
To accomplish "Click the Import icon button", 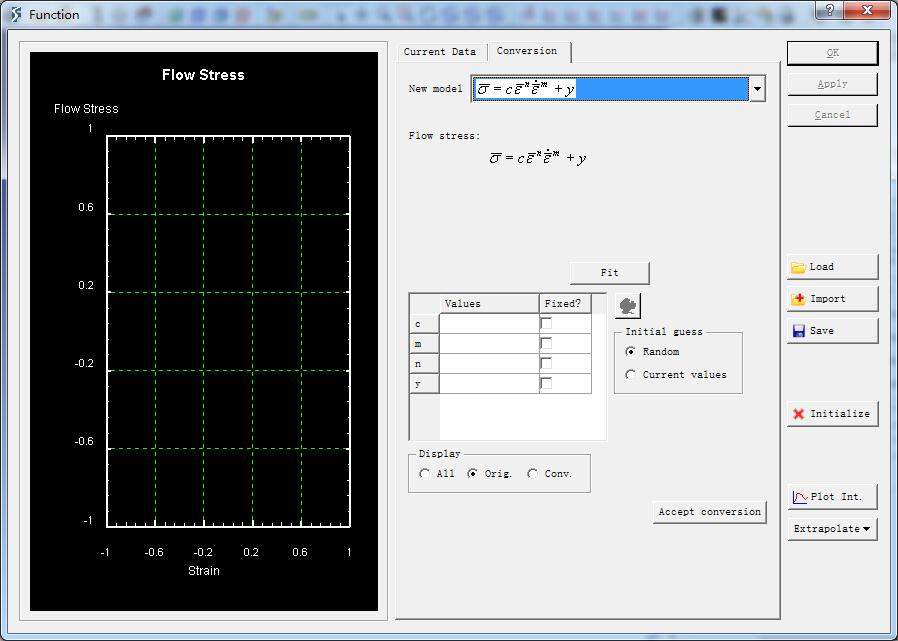I will click(x=832, y=299).
